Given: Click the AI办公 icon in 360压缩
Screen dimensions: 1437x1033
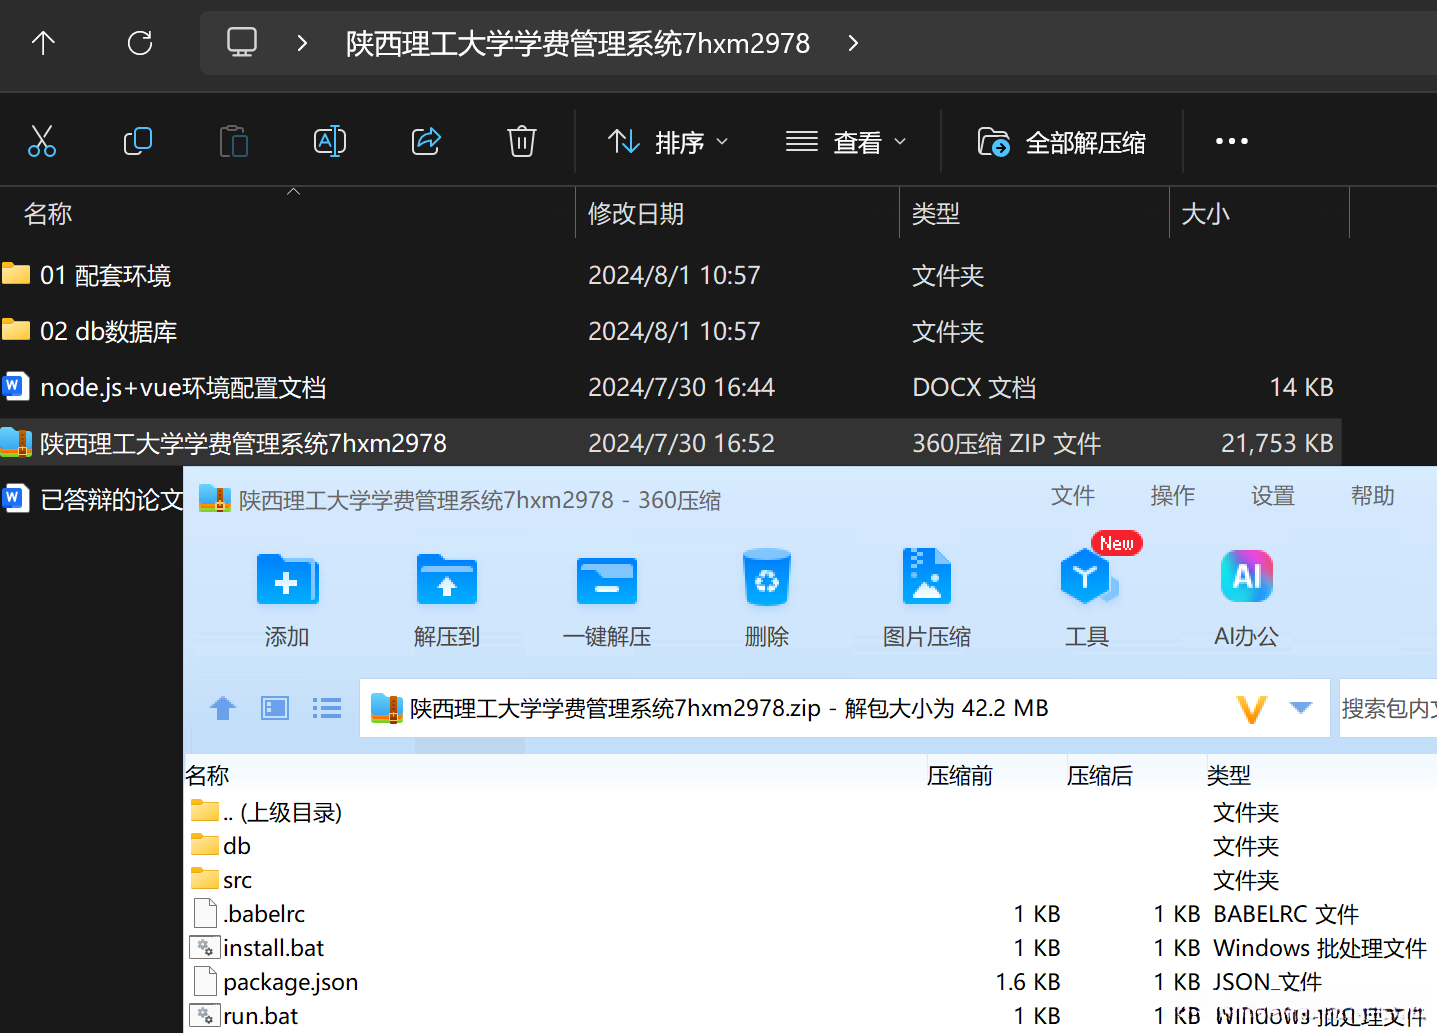Looking at the screenshot, I should click(1247, 576).
